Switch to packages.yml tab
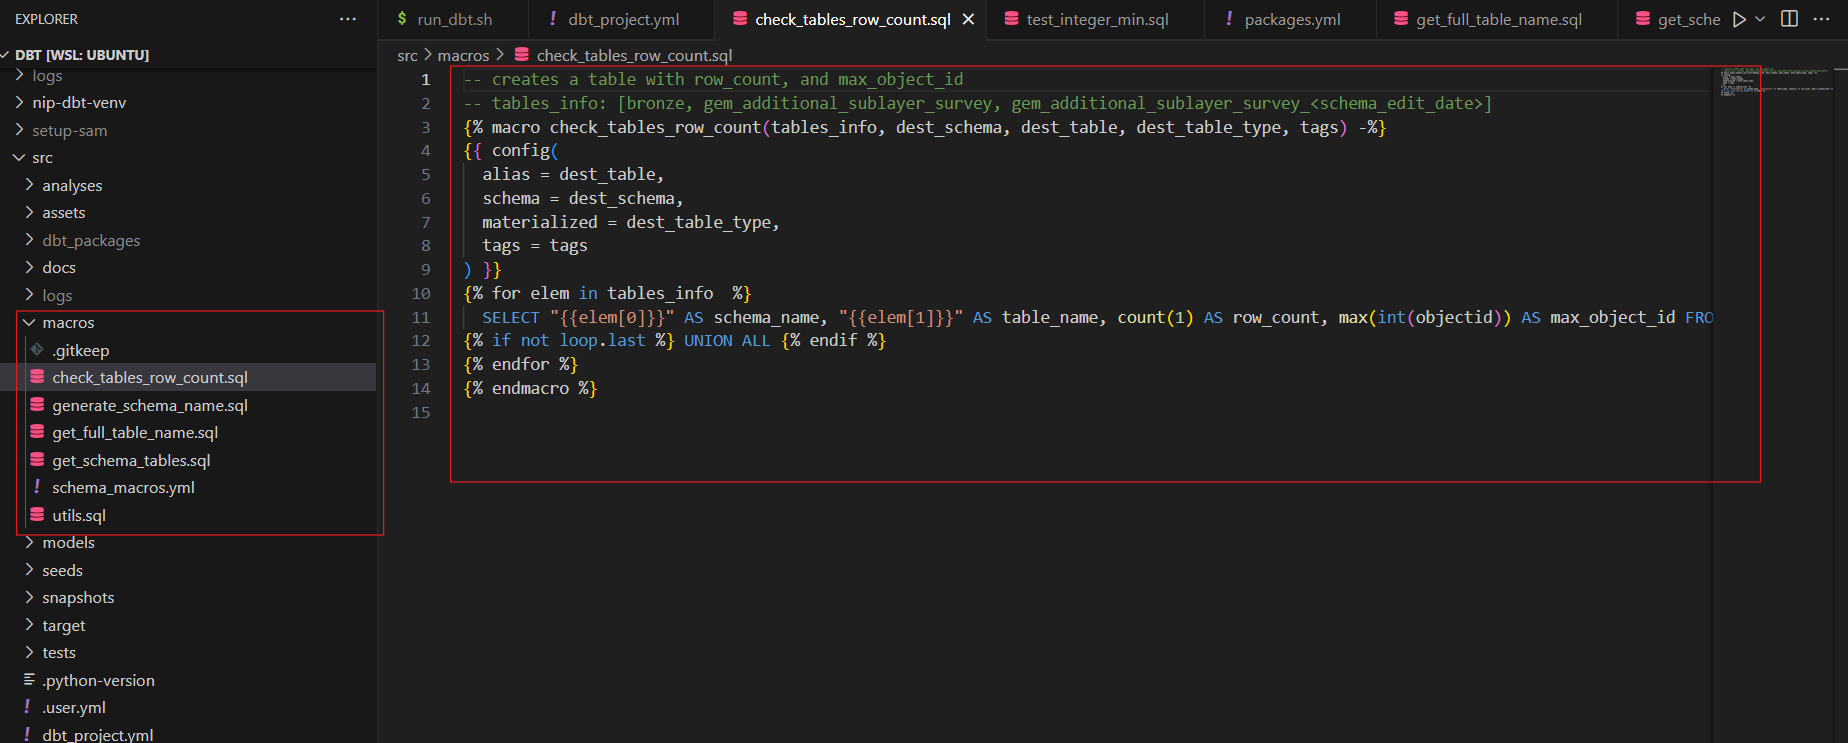 pos(1290,19)
